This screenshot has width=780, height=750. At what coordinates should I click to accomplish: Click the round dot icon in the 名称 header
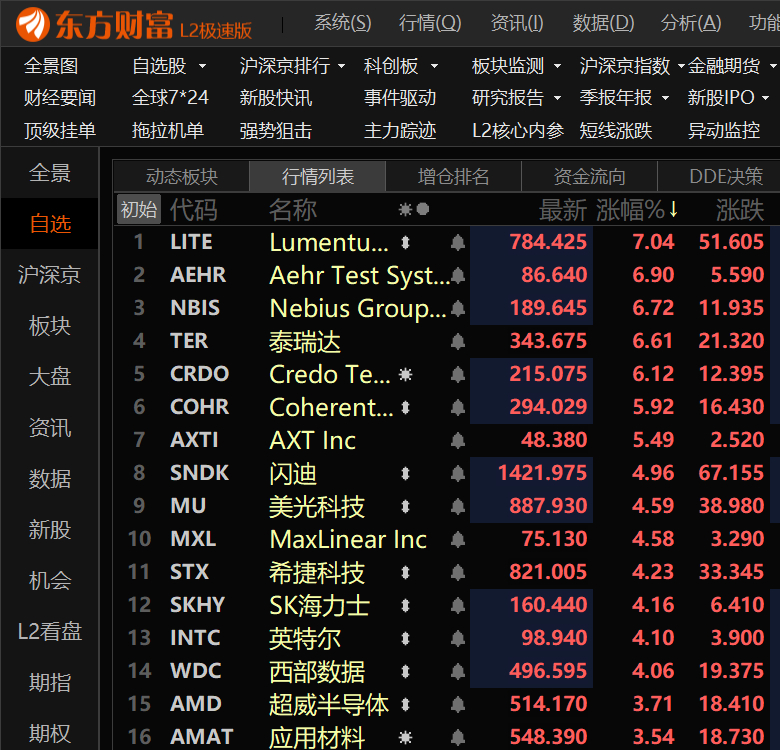[423, 209]
